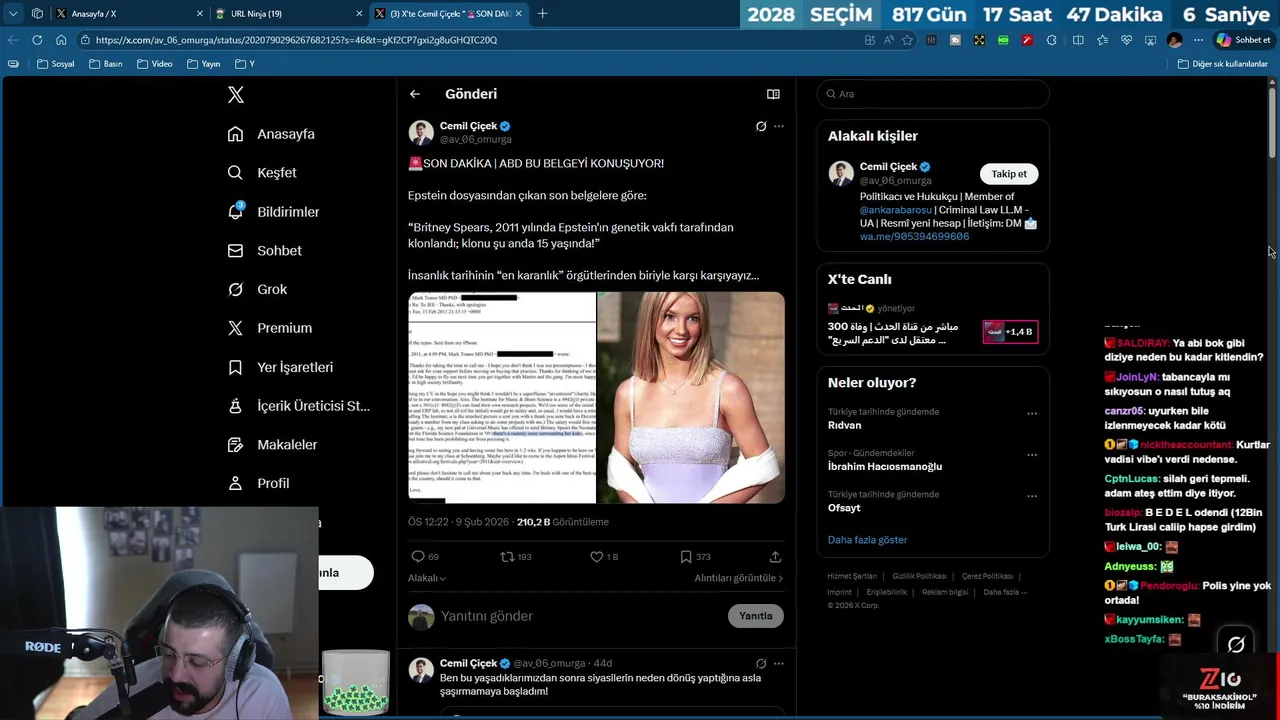Image resolution: width=1280 pixels, height=720 pixels.
Task: Open Keşfet in sidebar
Action: [x=262, y=173]
